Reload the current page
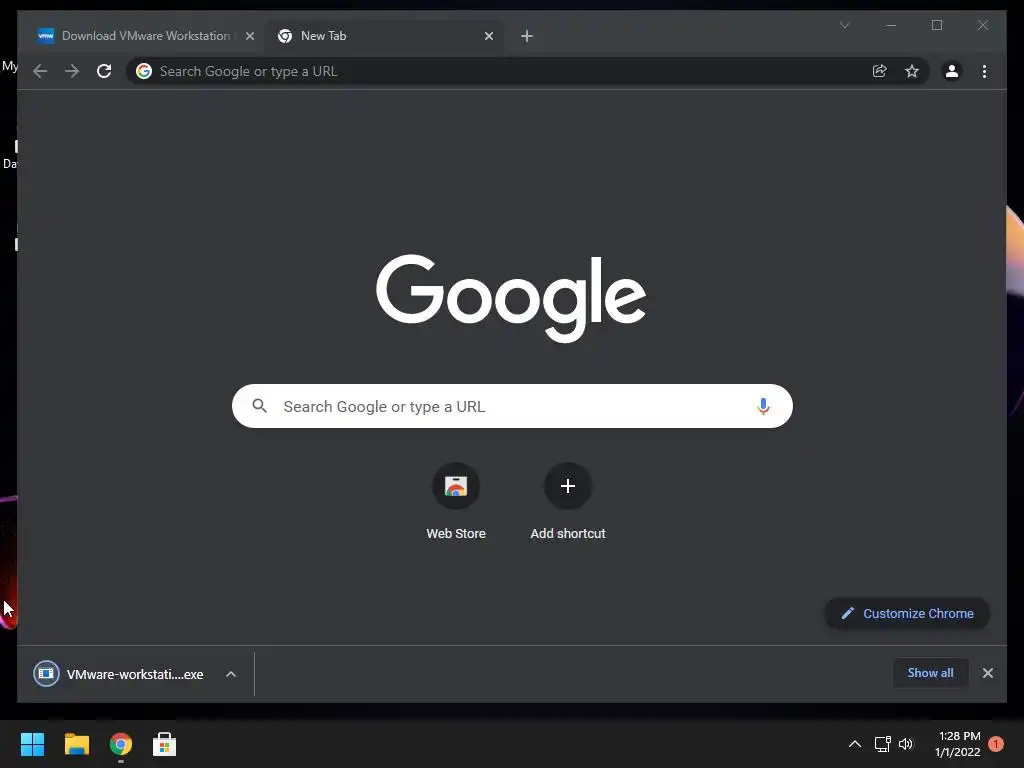 tap(104, 71)
